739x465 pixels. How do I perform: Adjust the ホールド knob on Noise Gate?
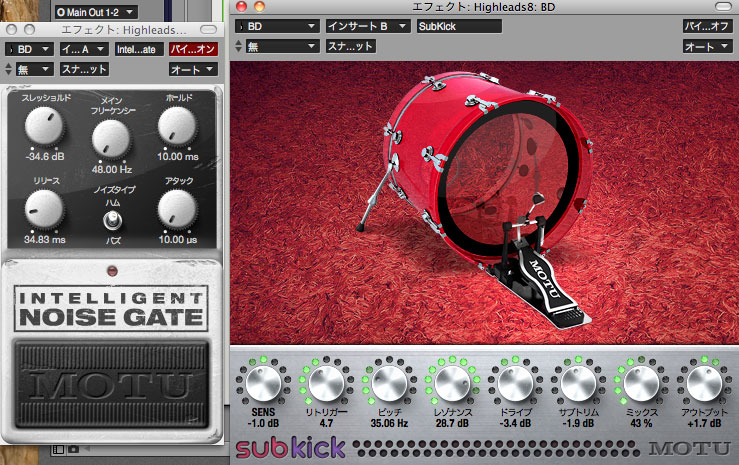pos(177,126)
